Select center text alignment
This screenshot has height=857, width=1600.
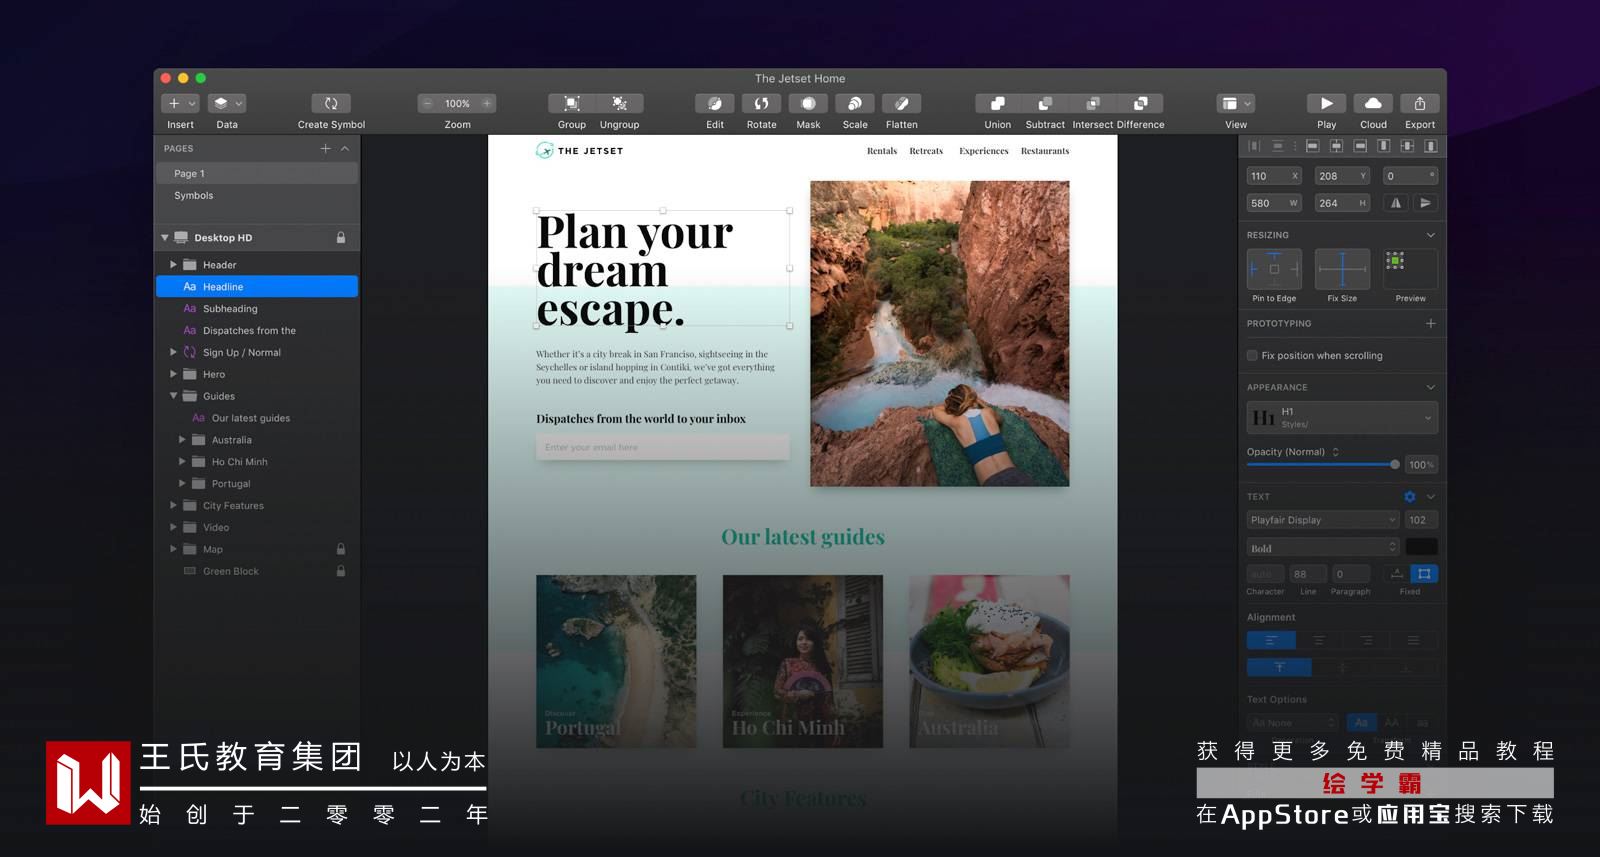click(1319, 640)
